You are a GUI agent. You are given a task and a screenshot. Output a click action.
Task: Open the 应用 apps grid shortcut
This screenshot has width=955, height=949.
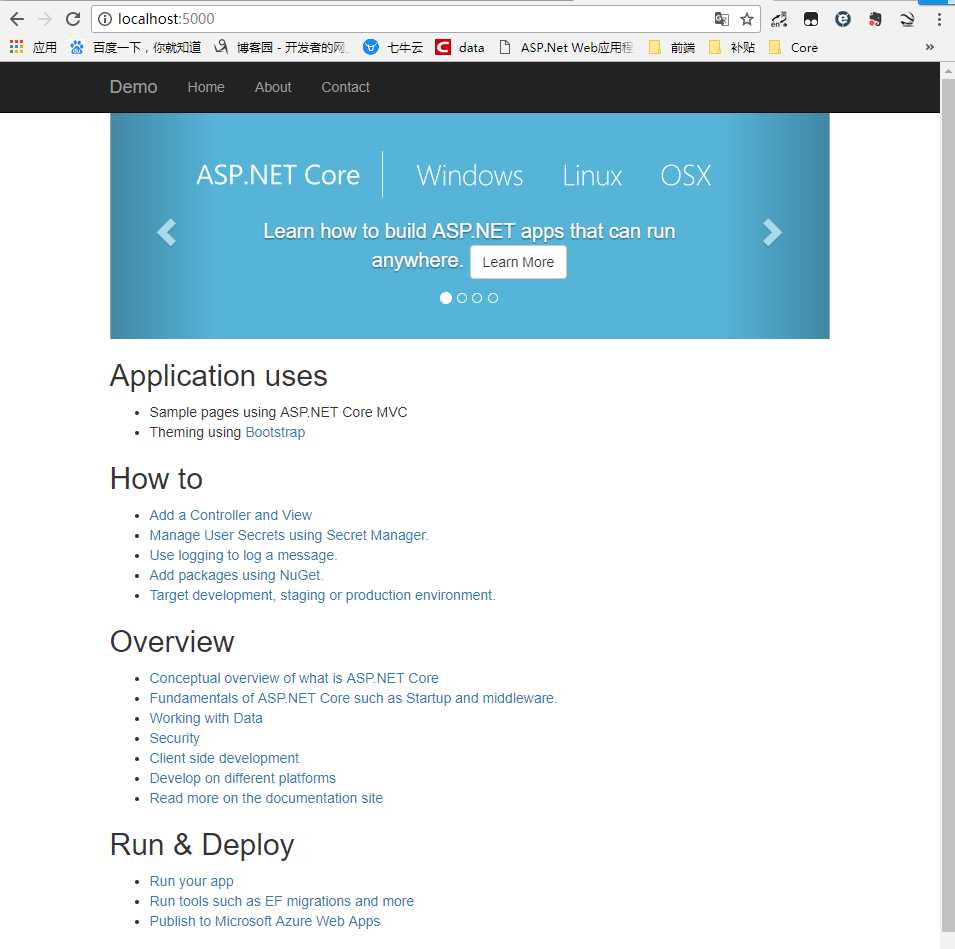pyautogui.click(x=33, y=47)
